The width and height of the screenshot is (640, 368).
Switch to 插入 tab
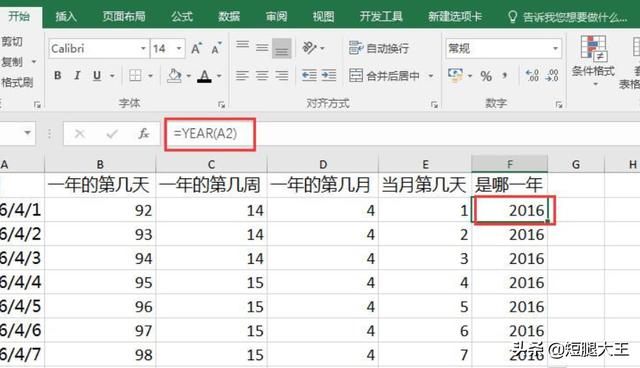click(66, 16)
